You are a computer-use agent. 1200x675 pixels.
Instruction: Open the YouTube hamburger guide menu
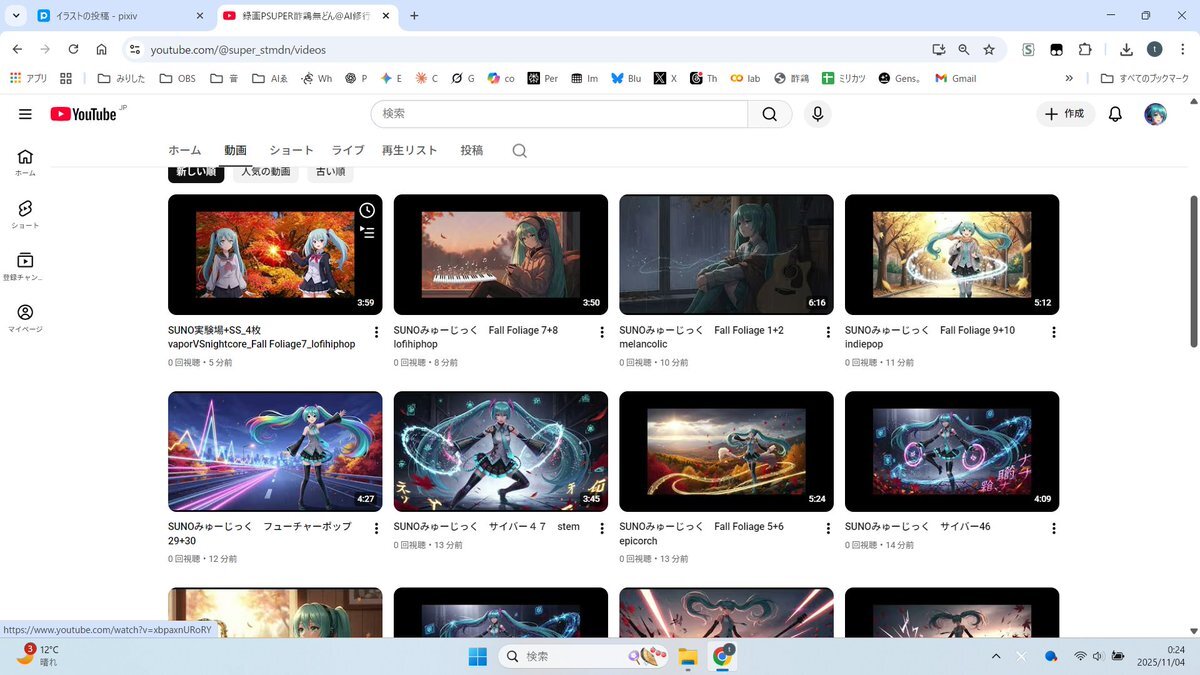coord(25,114)
